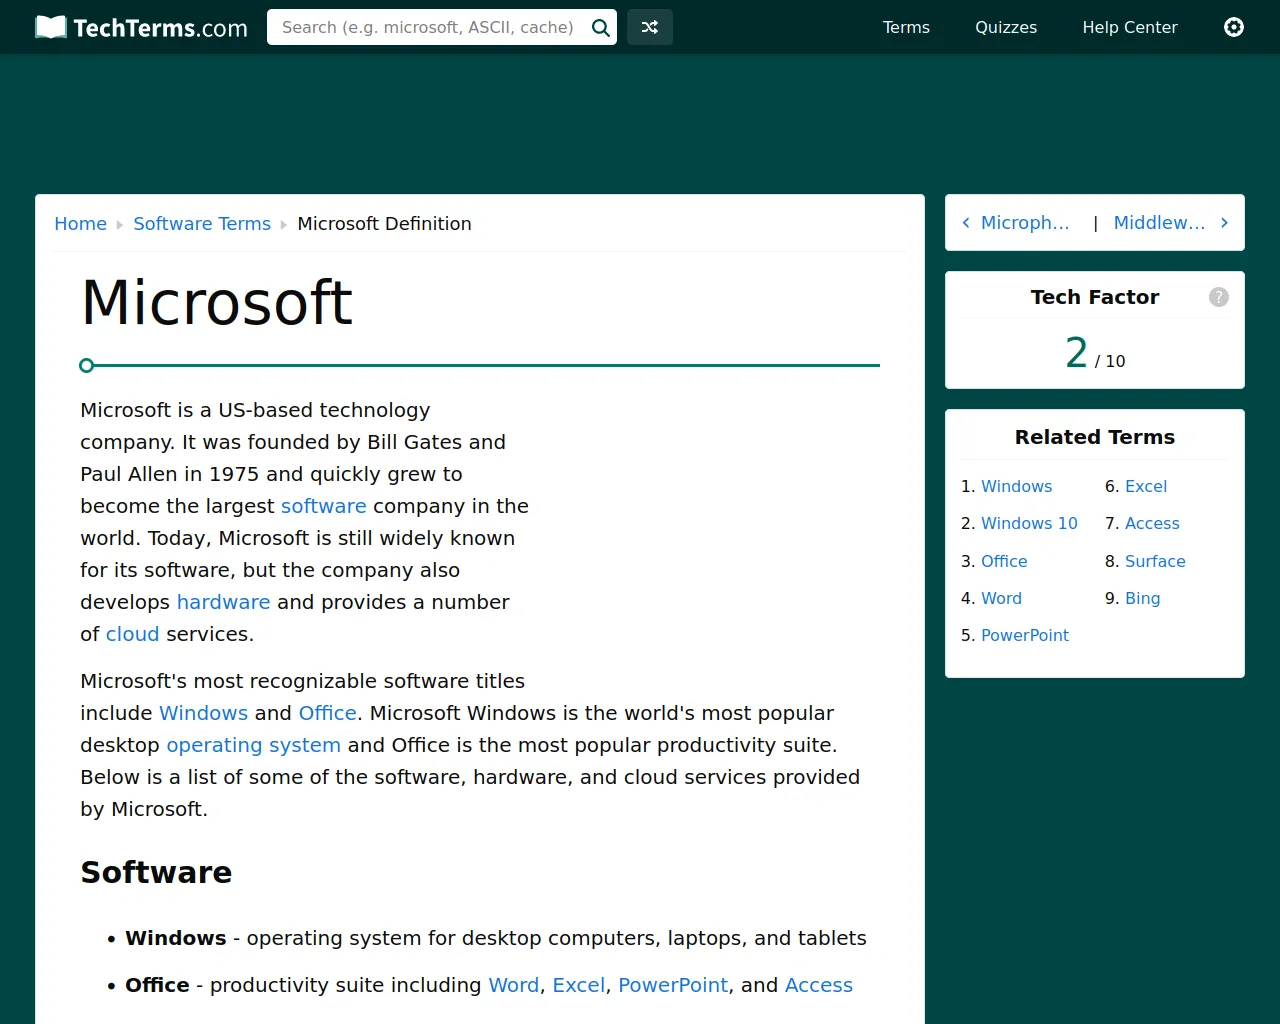
Task: Click the shuffle random term icon
Action: click(x=650, y=28)
